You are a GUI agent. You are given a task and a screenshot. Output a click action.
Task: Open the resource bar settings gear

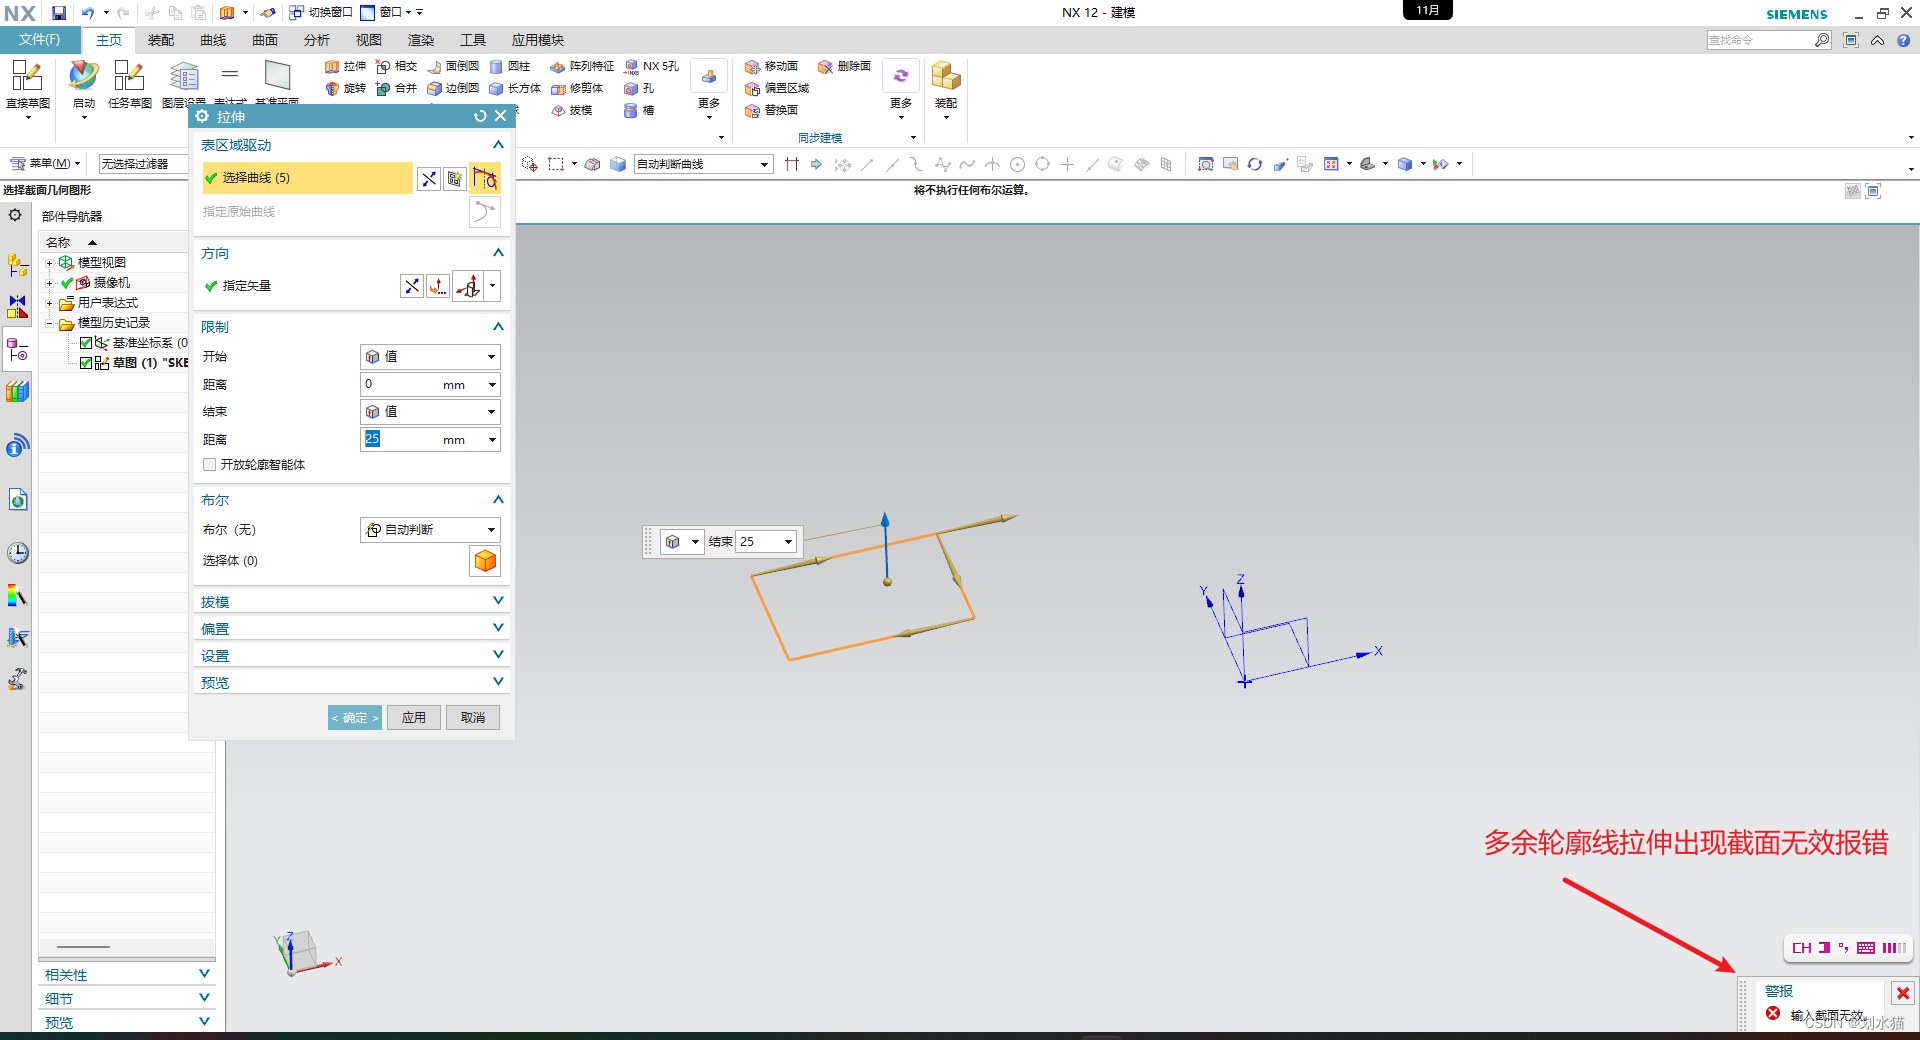(x=15, y=215)
